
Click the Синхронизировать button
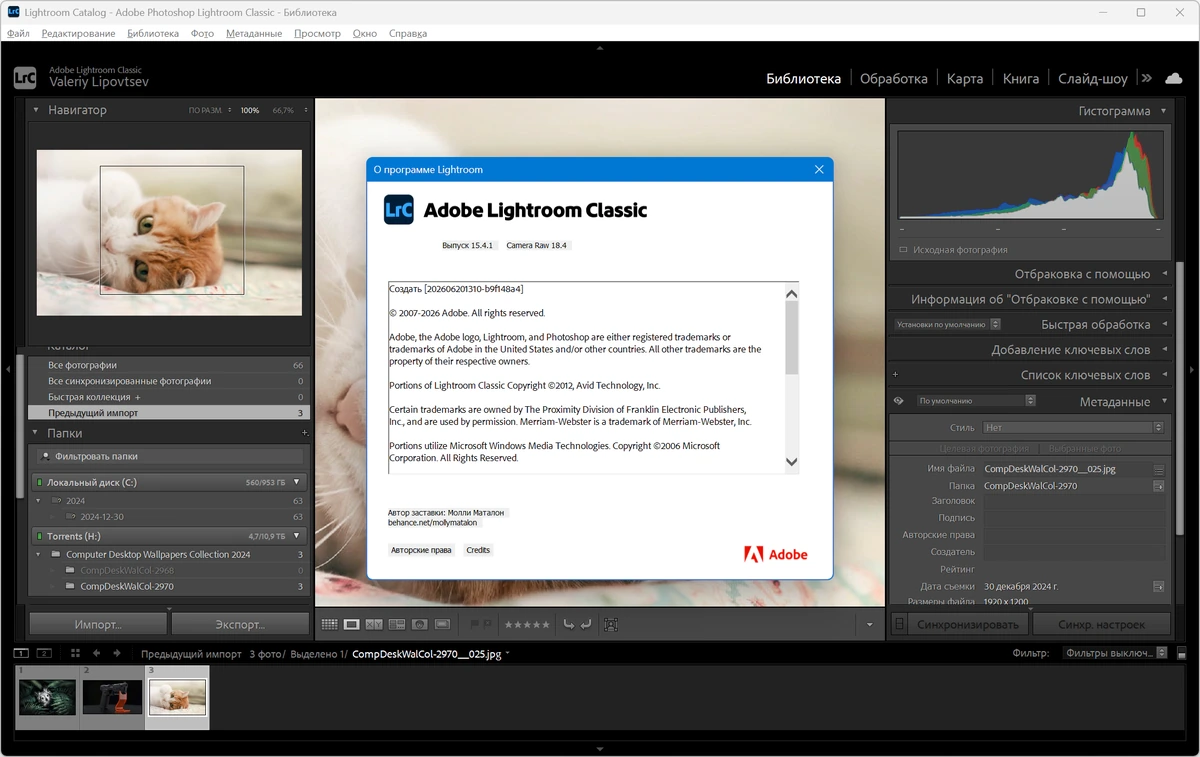969,624
